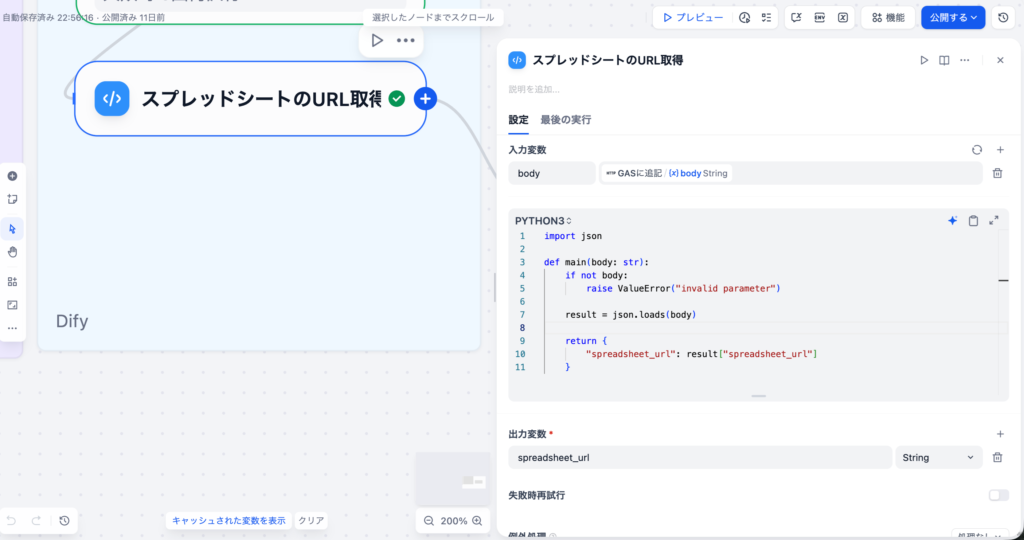Click the AI code generator sparkle icon

(x=952, y=220)
